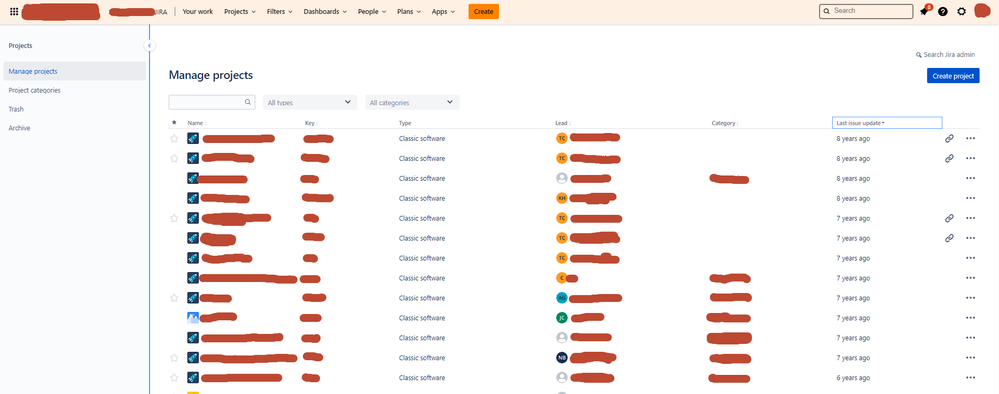Screen dimensions: 999x394
Task: Click the link icon on the first project row
Action: coord(949,138)
